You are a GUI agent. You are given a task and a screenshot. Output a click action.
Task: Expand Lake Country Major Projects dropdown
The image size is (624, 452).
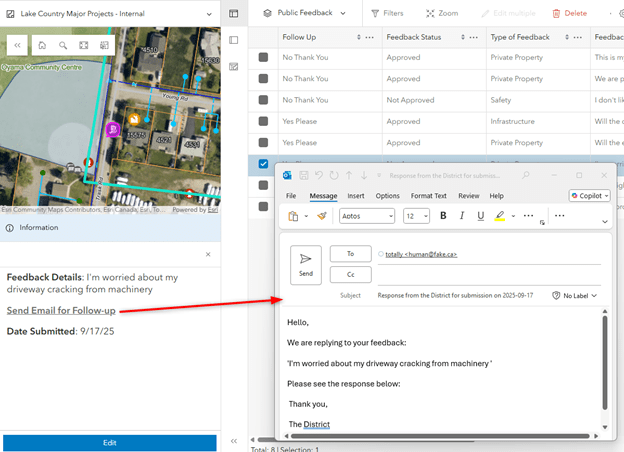pos(209,14)
